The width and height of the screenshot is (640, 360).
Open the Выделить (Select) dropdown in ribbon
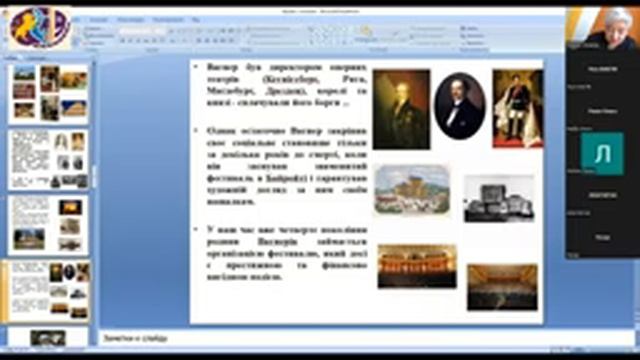(472, 42)
